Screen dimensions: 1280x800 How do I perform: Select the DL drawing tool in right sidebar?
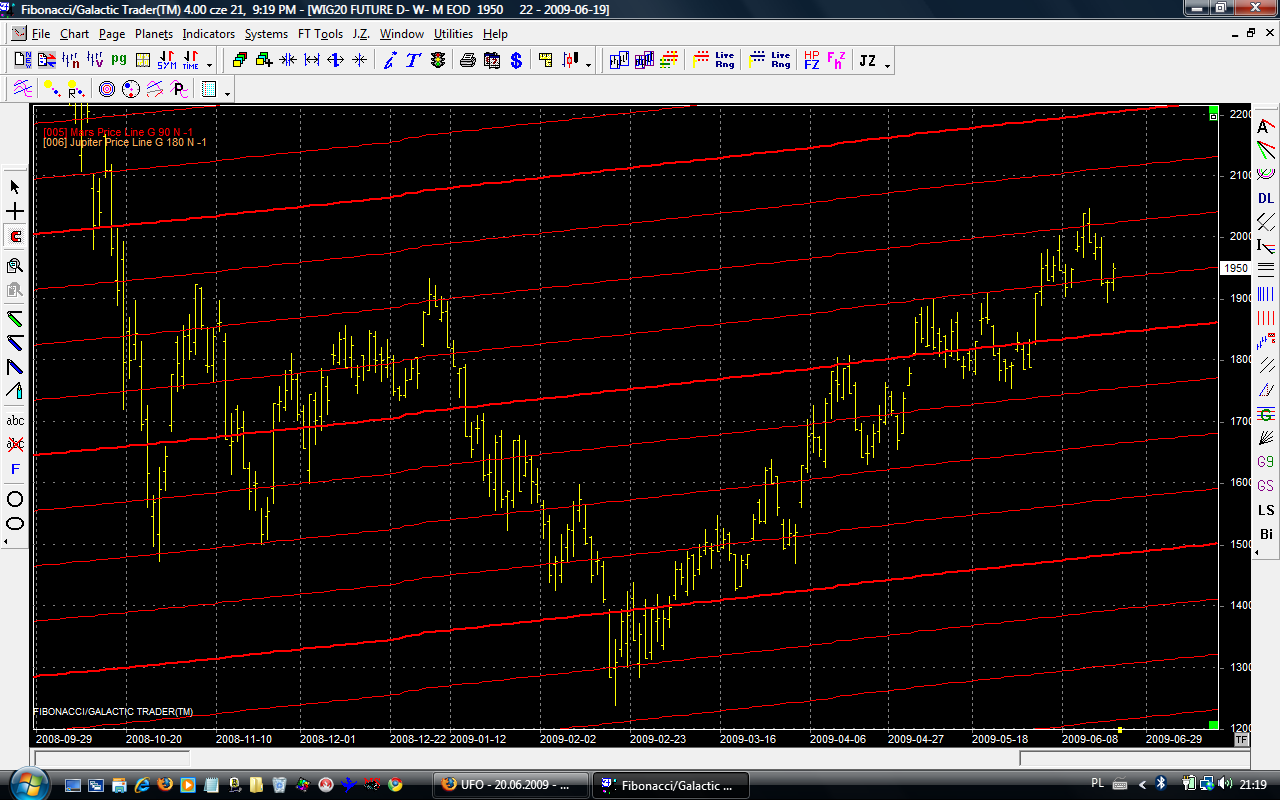(1266, 198)
